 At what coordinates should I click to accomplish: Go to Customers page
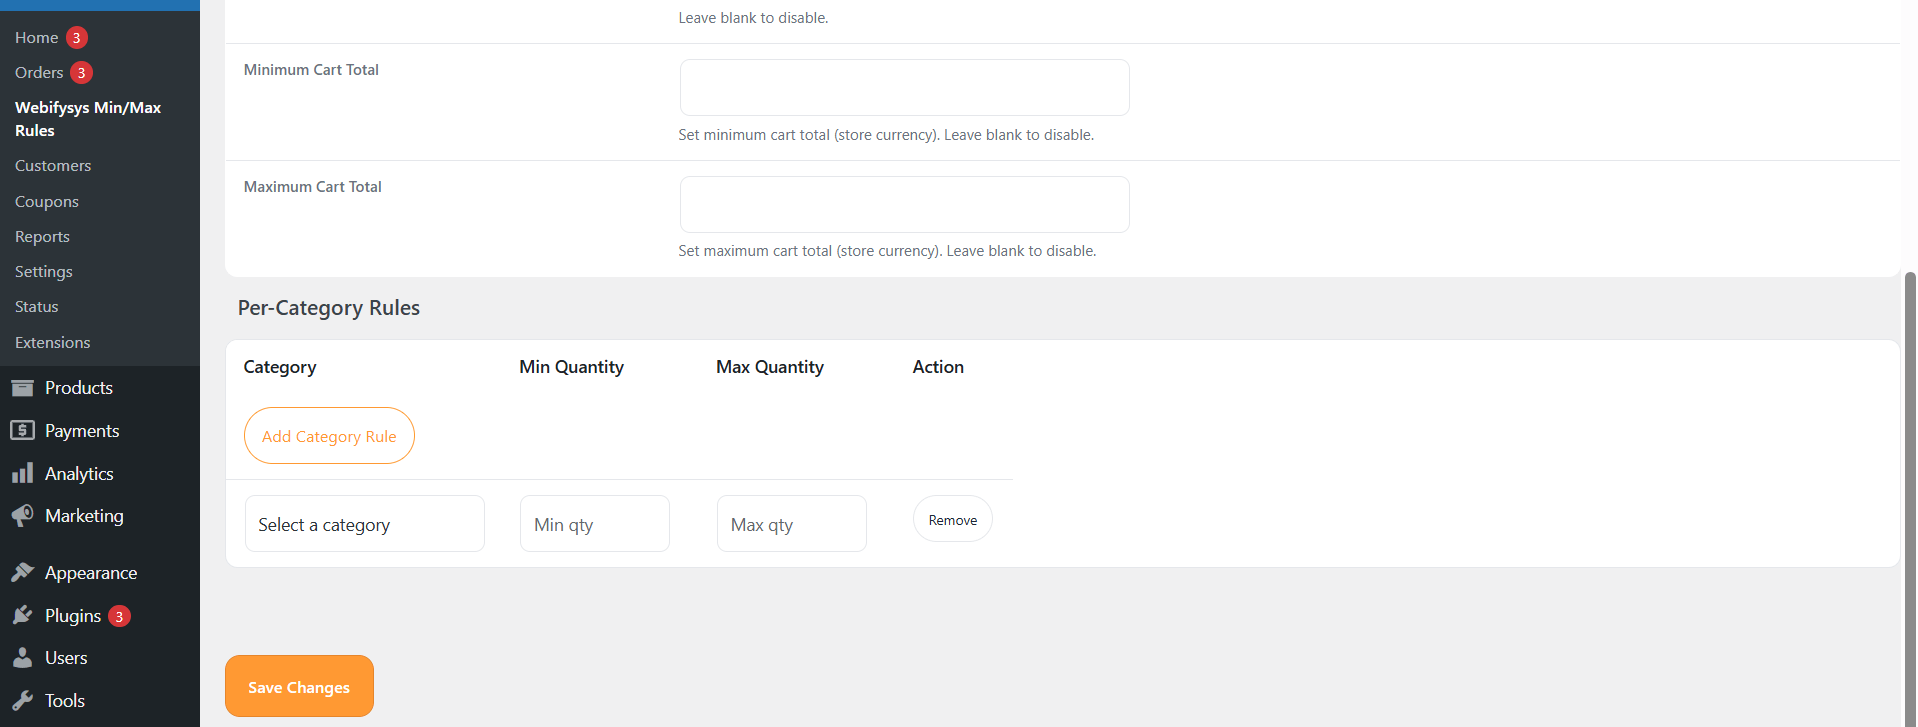point(53,166)
